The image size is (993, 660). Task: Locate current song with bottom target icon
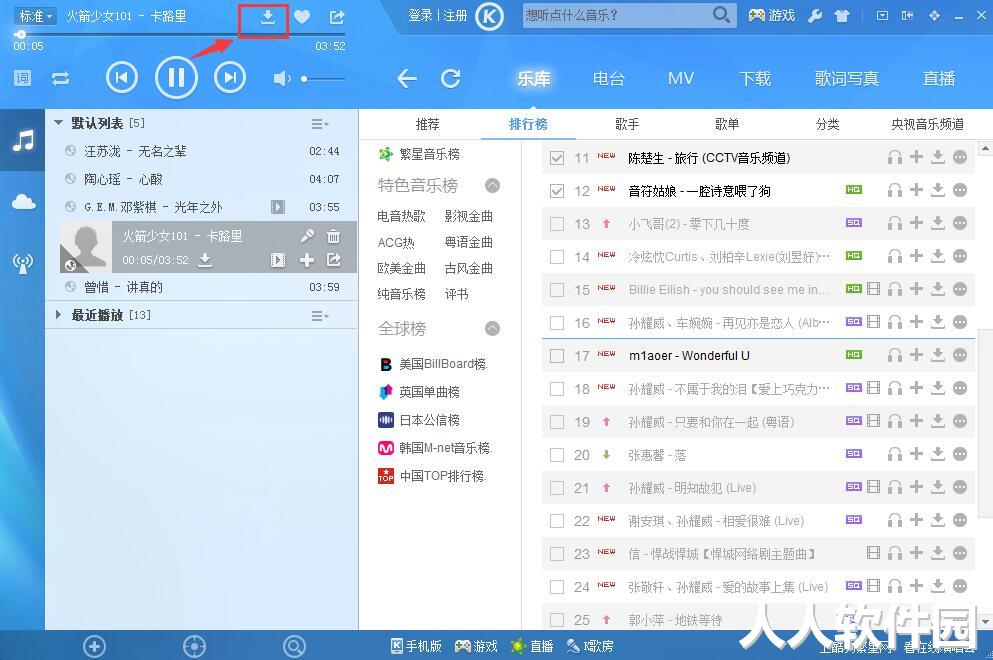click(x=194, y=646)
